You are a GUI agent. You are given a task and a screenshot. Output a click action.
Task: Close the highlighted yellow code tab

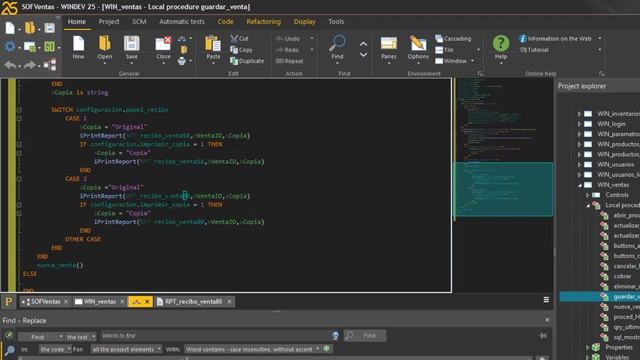click(147, 302)
